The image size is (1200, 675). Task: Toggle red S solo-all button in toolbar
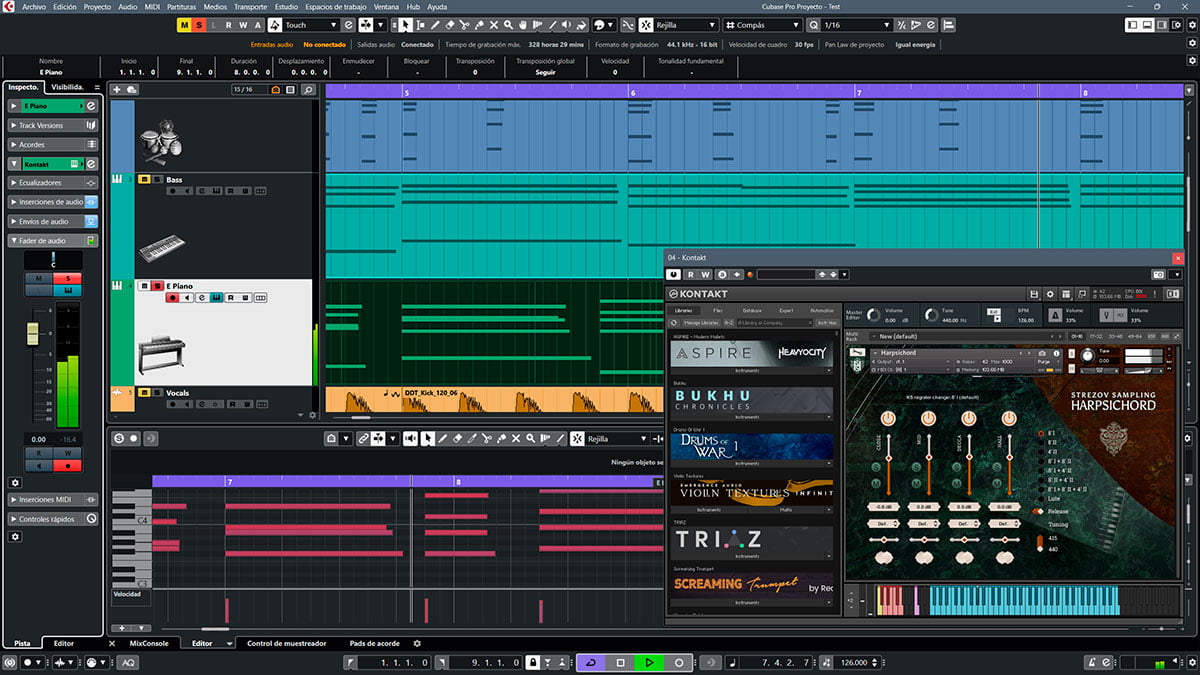[x=198, y=24]
